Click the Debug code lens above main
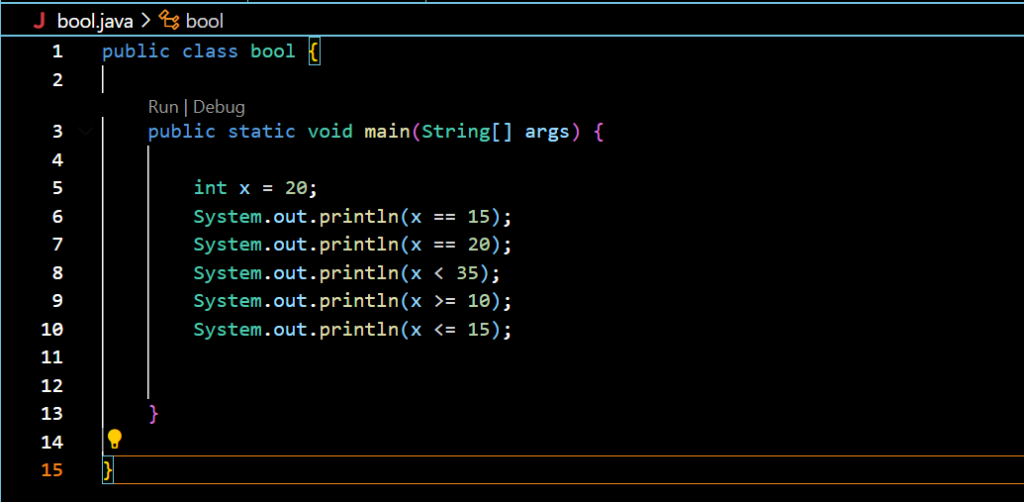 [x=219, y=107]
